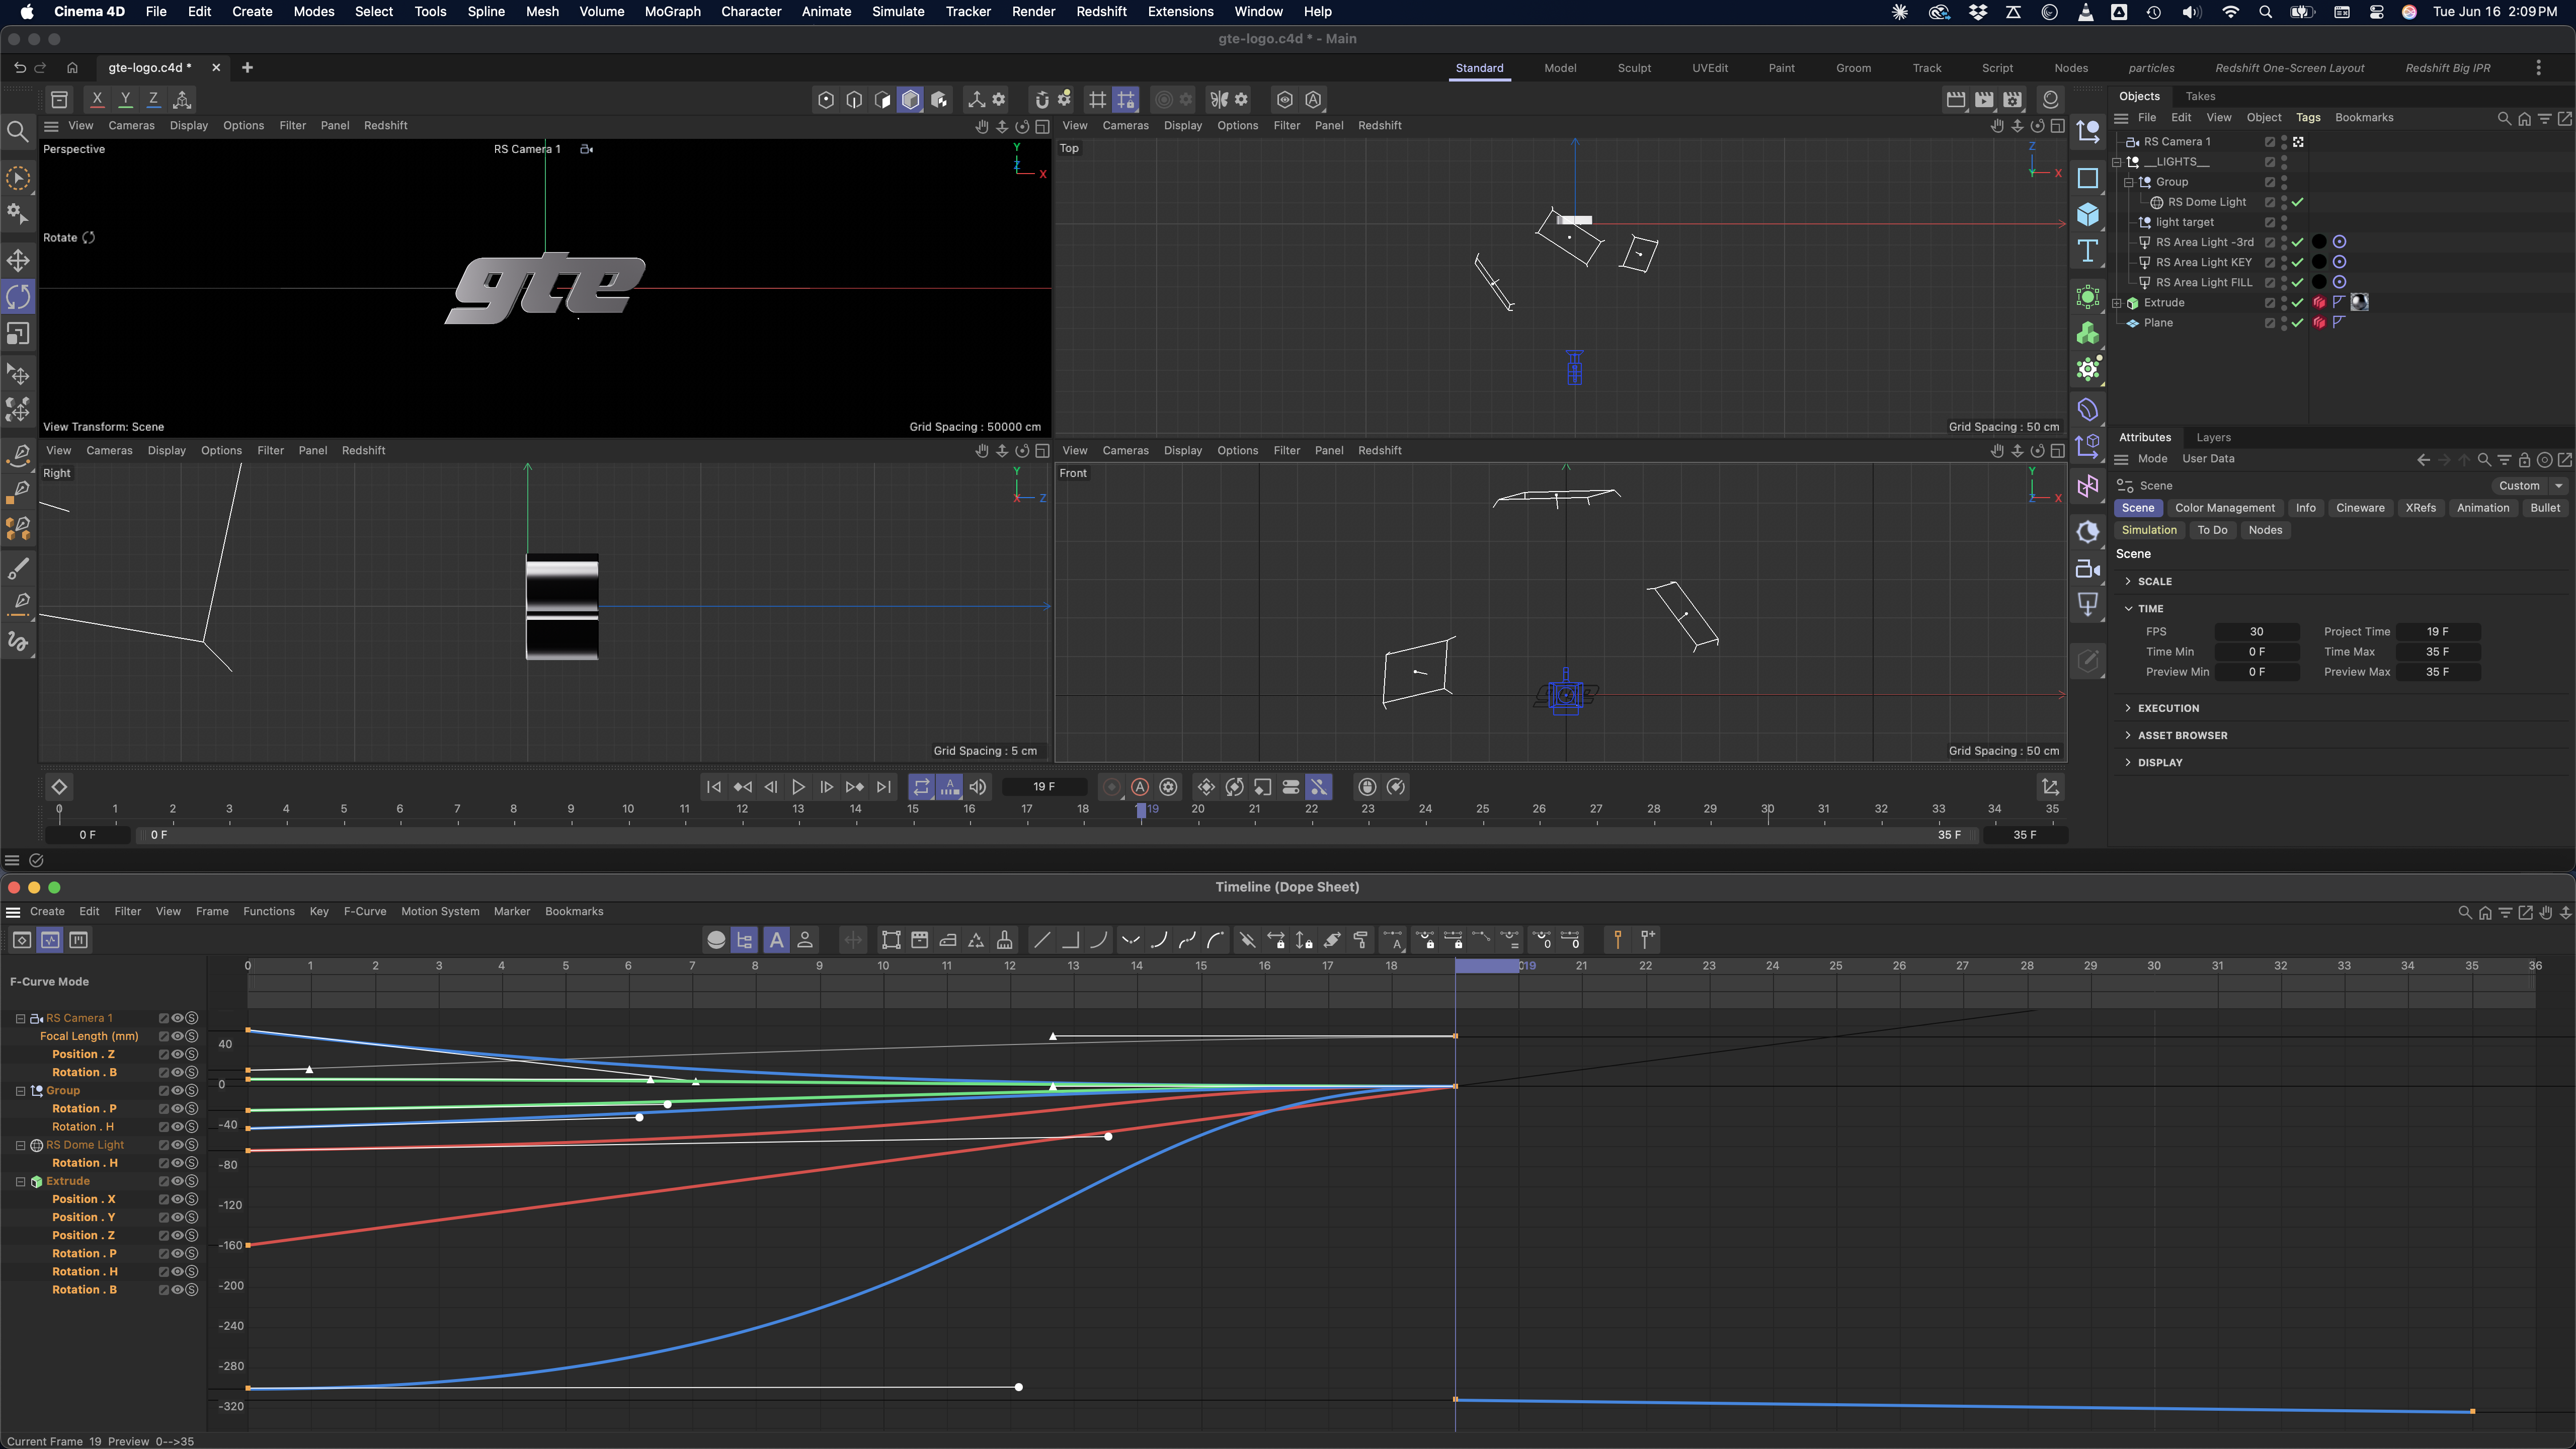Lock the X axis

[x=97, y=99]
